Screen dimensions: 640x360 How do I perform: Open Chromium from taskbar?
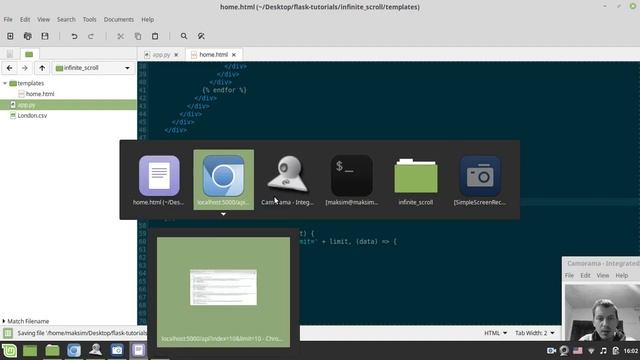(74, 351)
